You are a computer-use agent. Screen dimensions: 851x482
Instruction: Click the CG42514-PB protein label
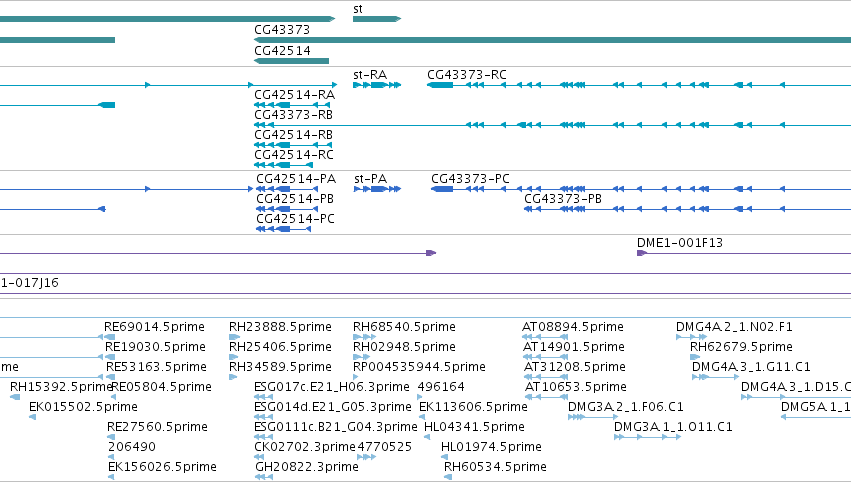295,199
